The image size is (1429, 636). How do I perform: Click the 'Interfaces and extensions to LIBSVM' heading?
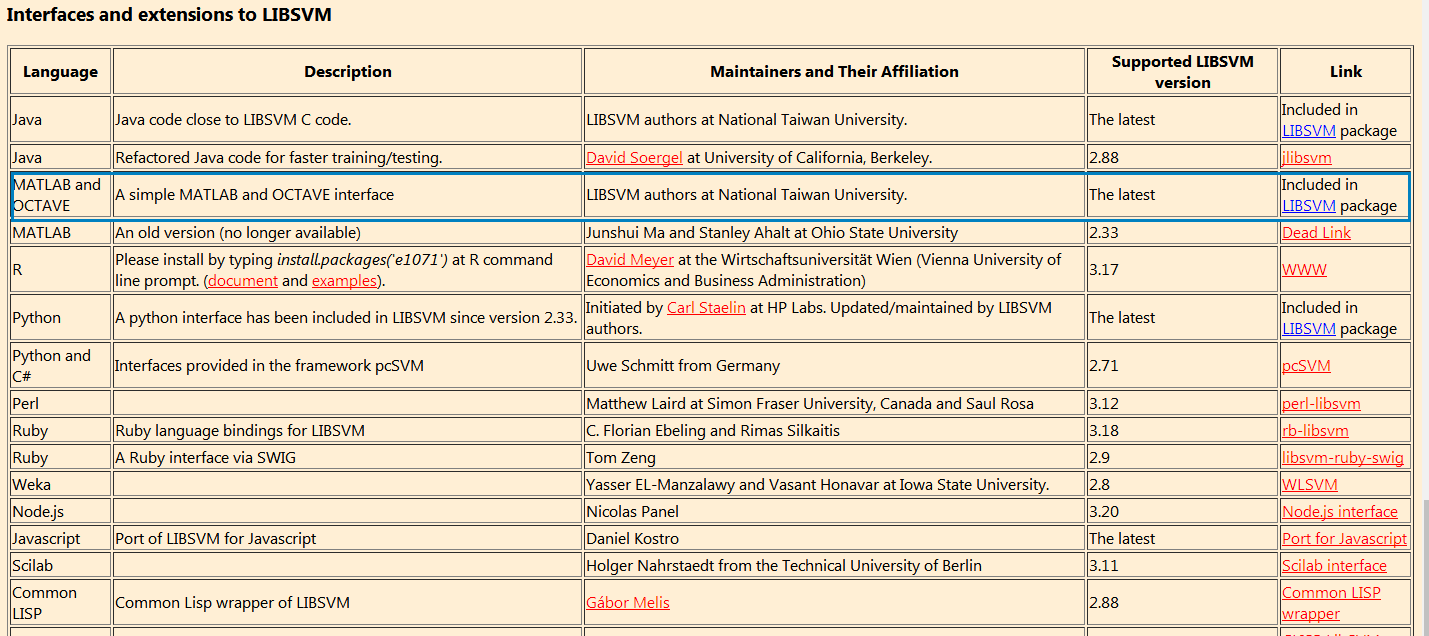pyautogui.click(x=169, y=15)
